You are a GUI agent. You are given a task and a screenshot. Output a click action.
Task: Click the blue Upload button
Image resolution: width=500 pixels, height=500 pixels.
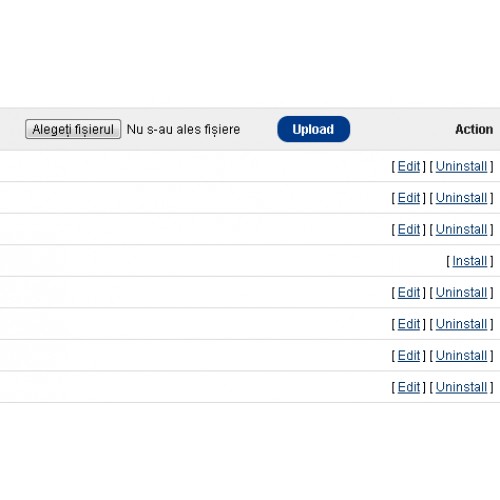click(313, 129)
